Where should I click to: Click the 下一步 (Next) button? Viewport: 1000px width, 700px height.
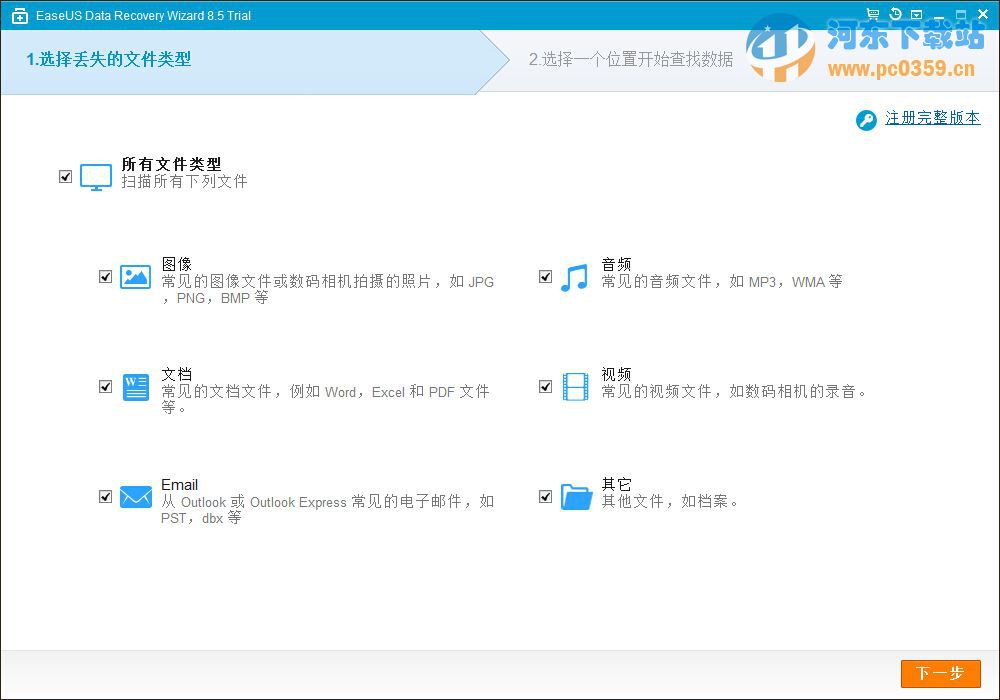(940, 674)
